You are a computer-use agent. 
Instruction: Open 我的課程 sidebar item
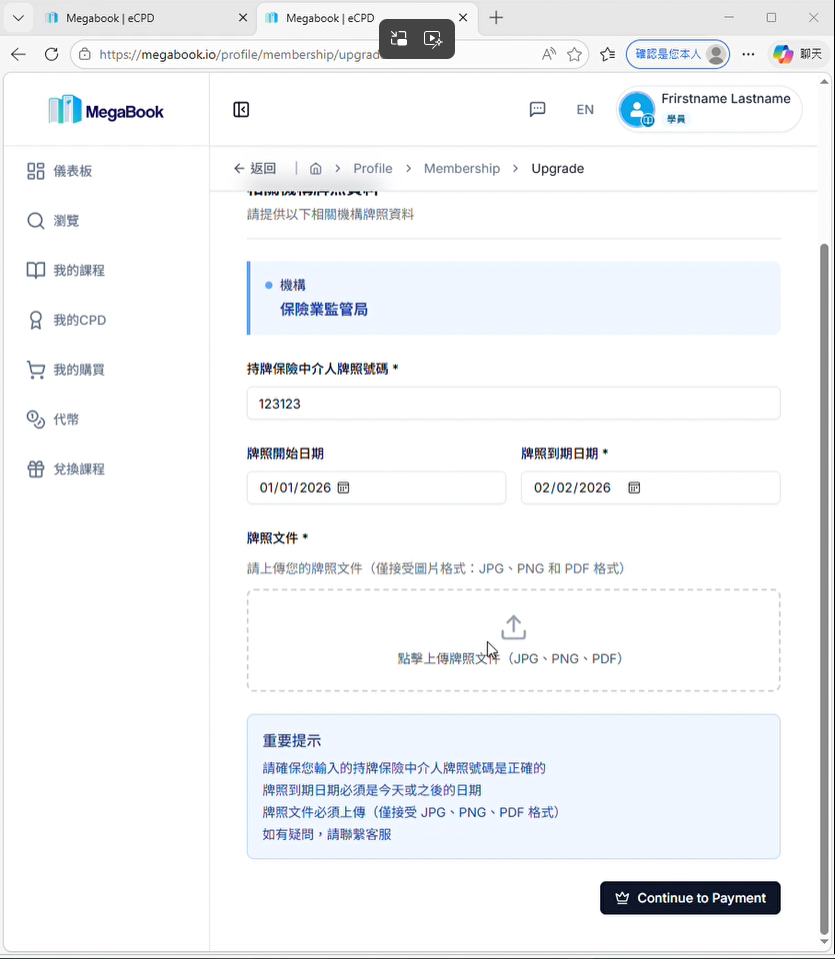pos(65,270)
